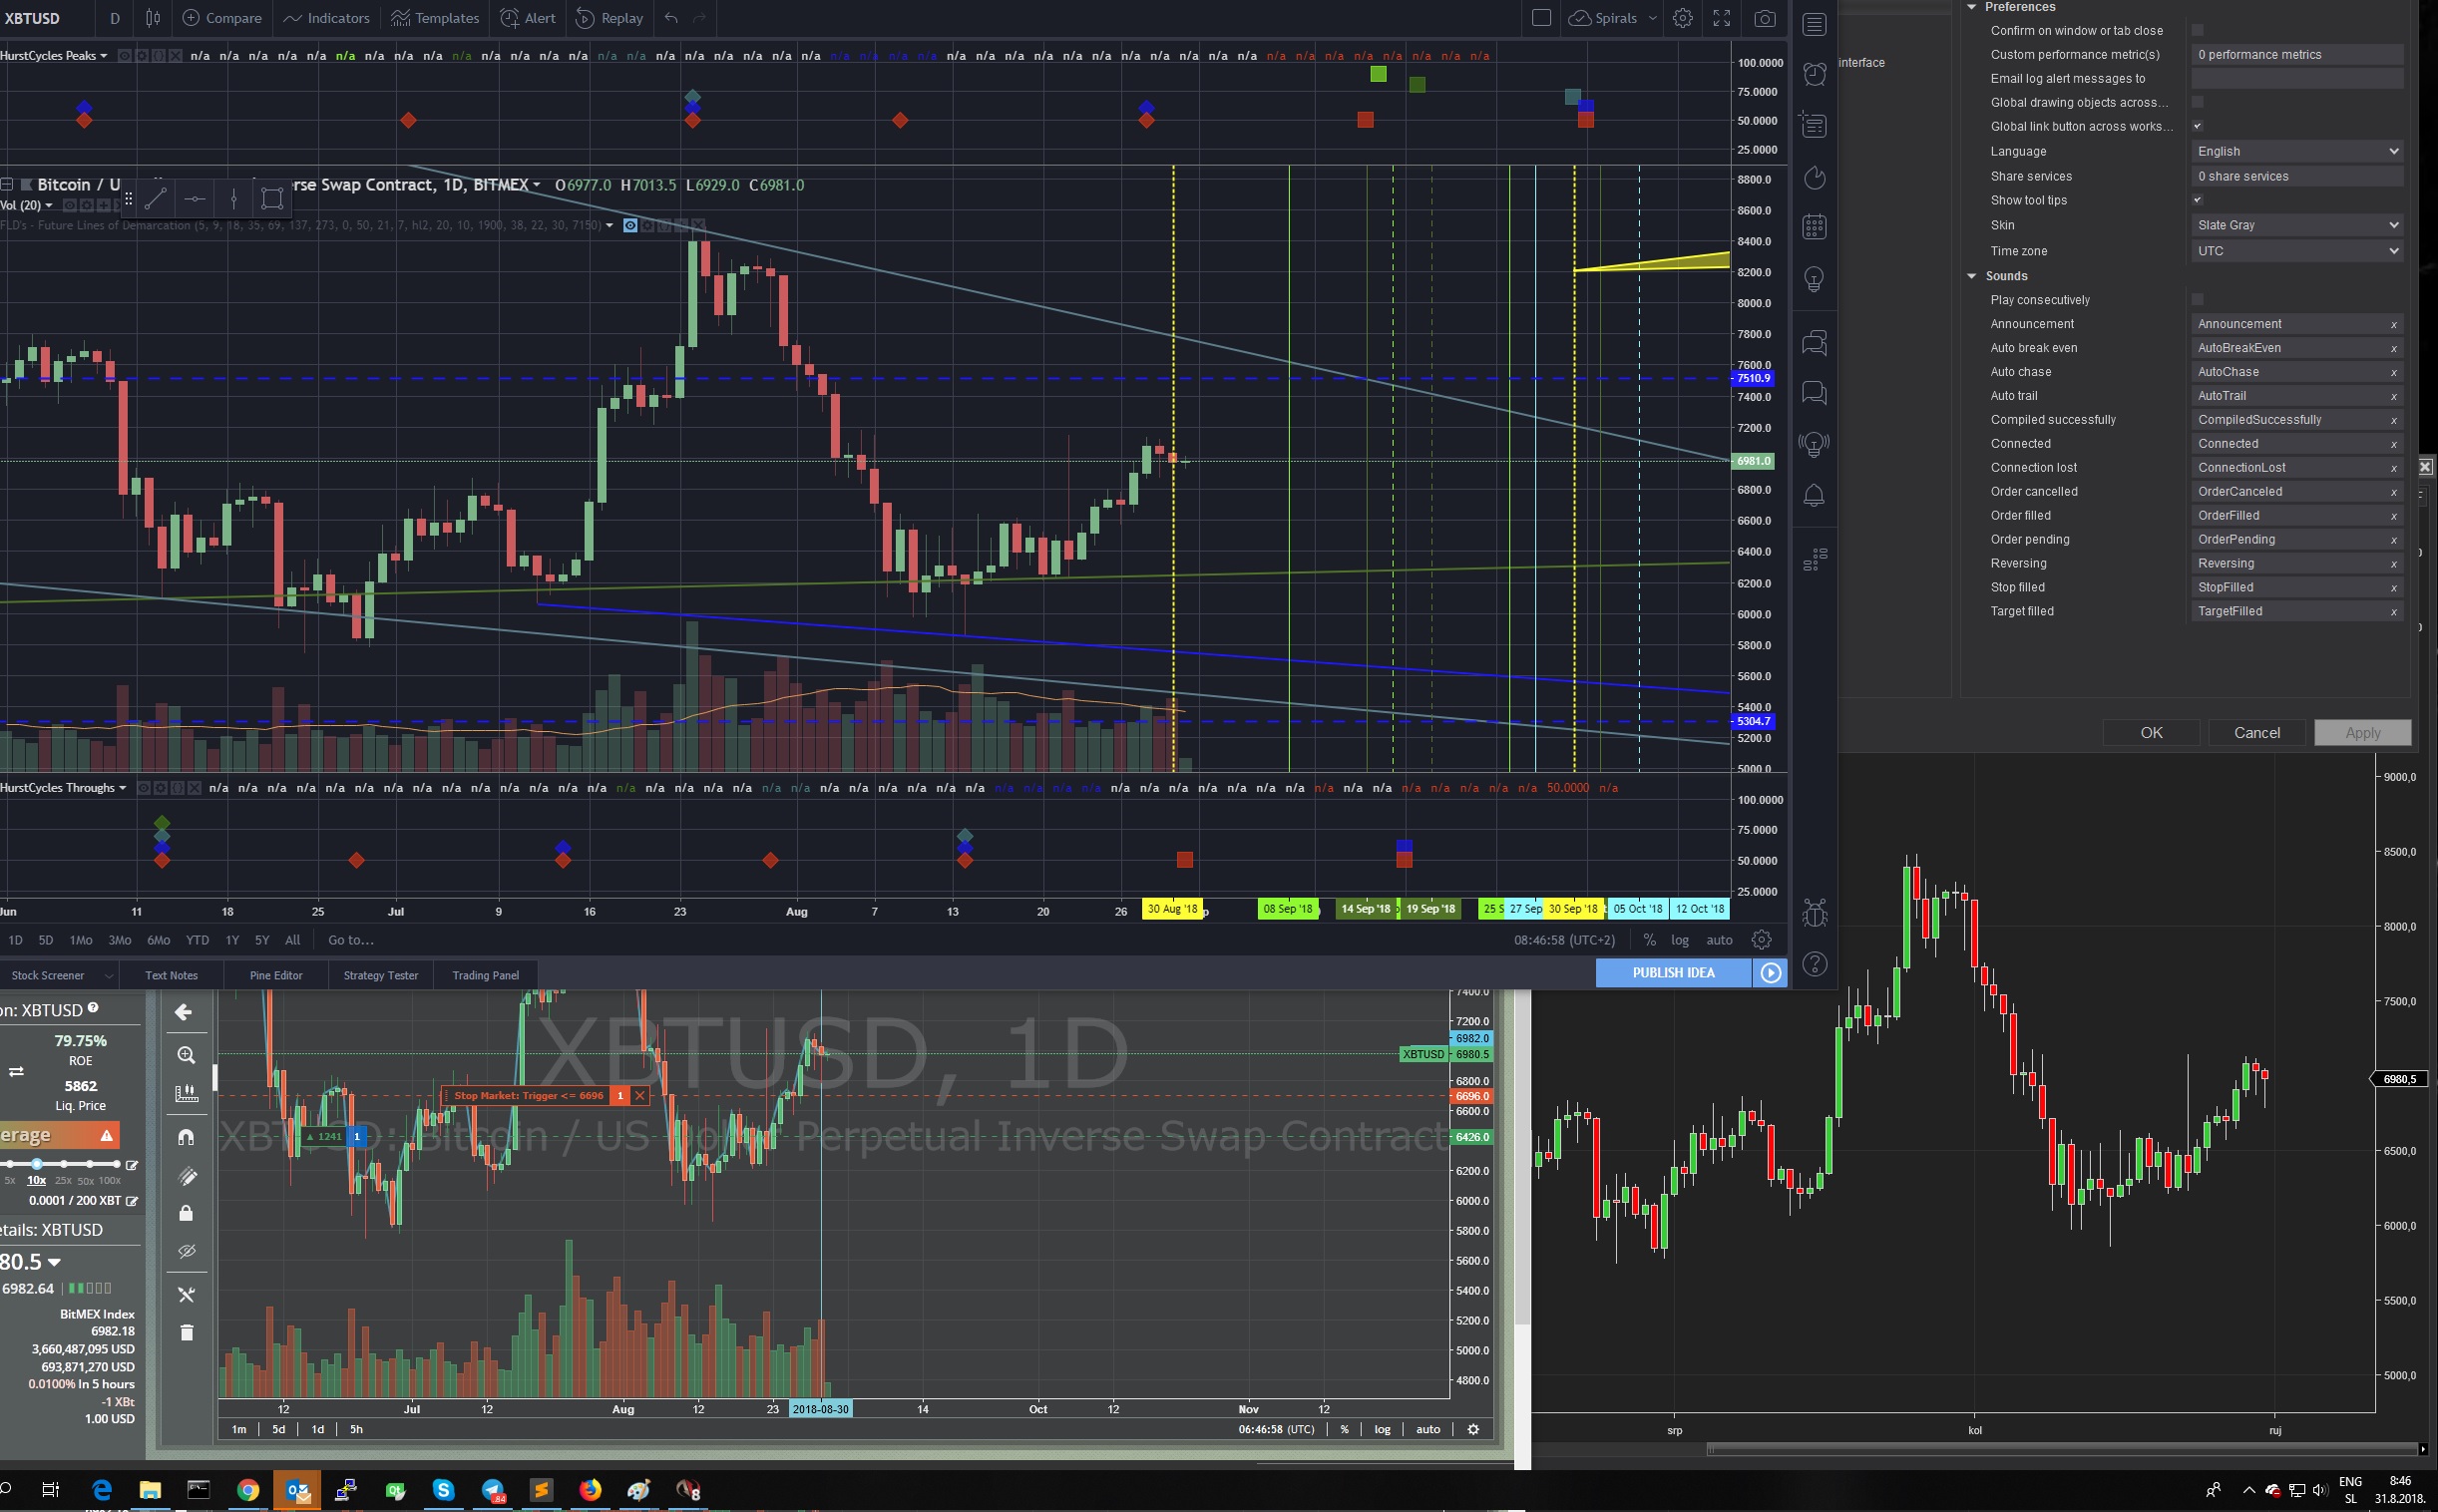The width and height of the screenshot is (2438, 1512).
Task: Enable Confirm on window or tab close
Action: [2197, 30]
